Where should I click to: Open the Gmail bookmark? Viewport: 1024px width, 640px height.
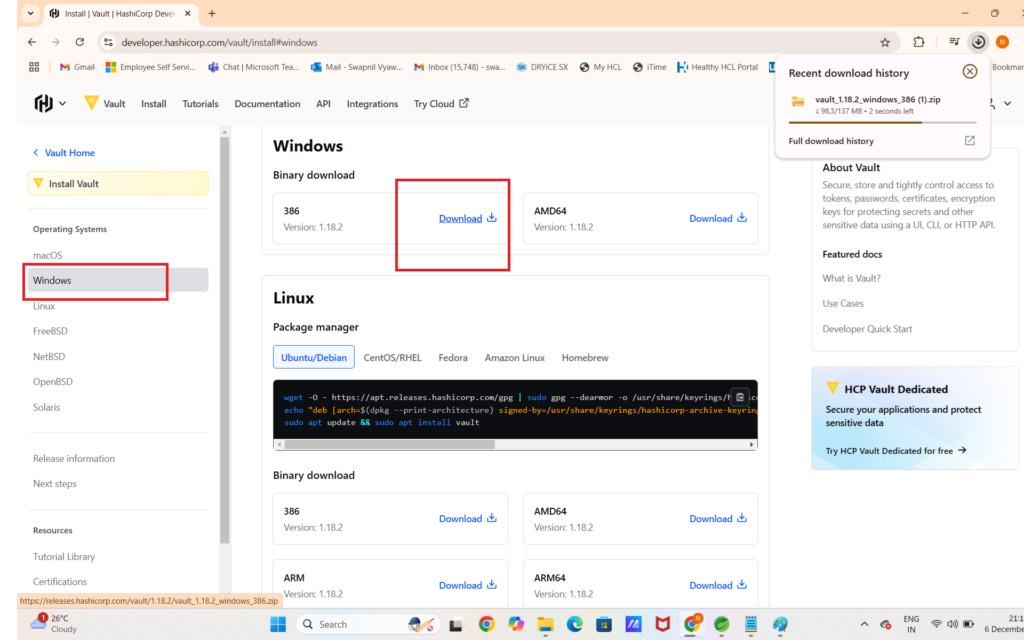[77, 67]
